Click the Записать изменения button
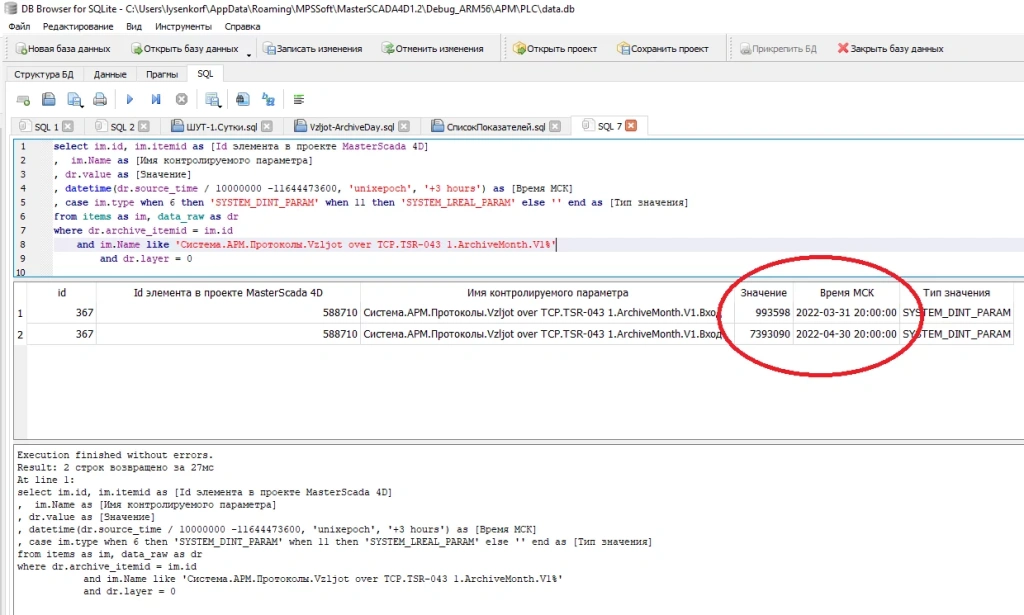The image size is (1024, 615). pyautogui.click(x=311, y=48)
